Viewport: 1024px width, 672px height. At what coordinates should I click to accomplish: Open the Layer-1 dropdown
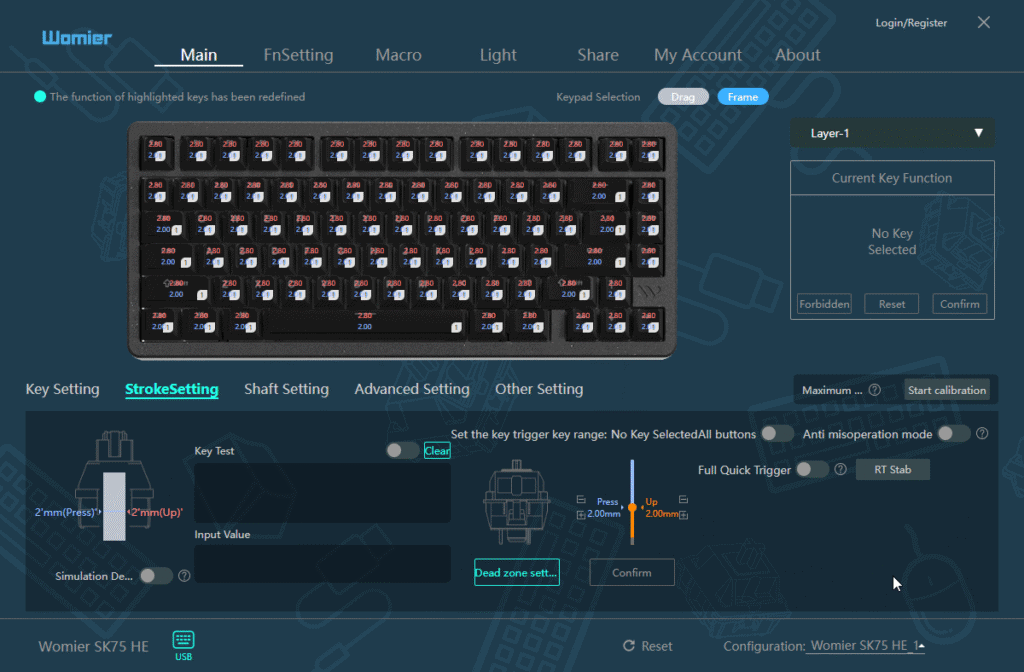coord(892,133)
